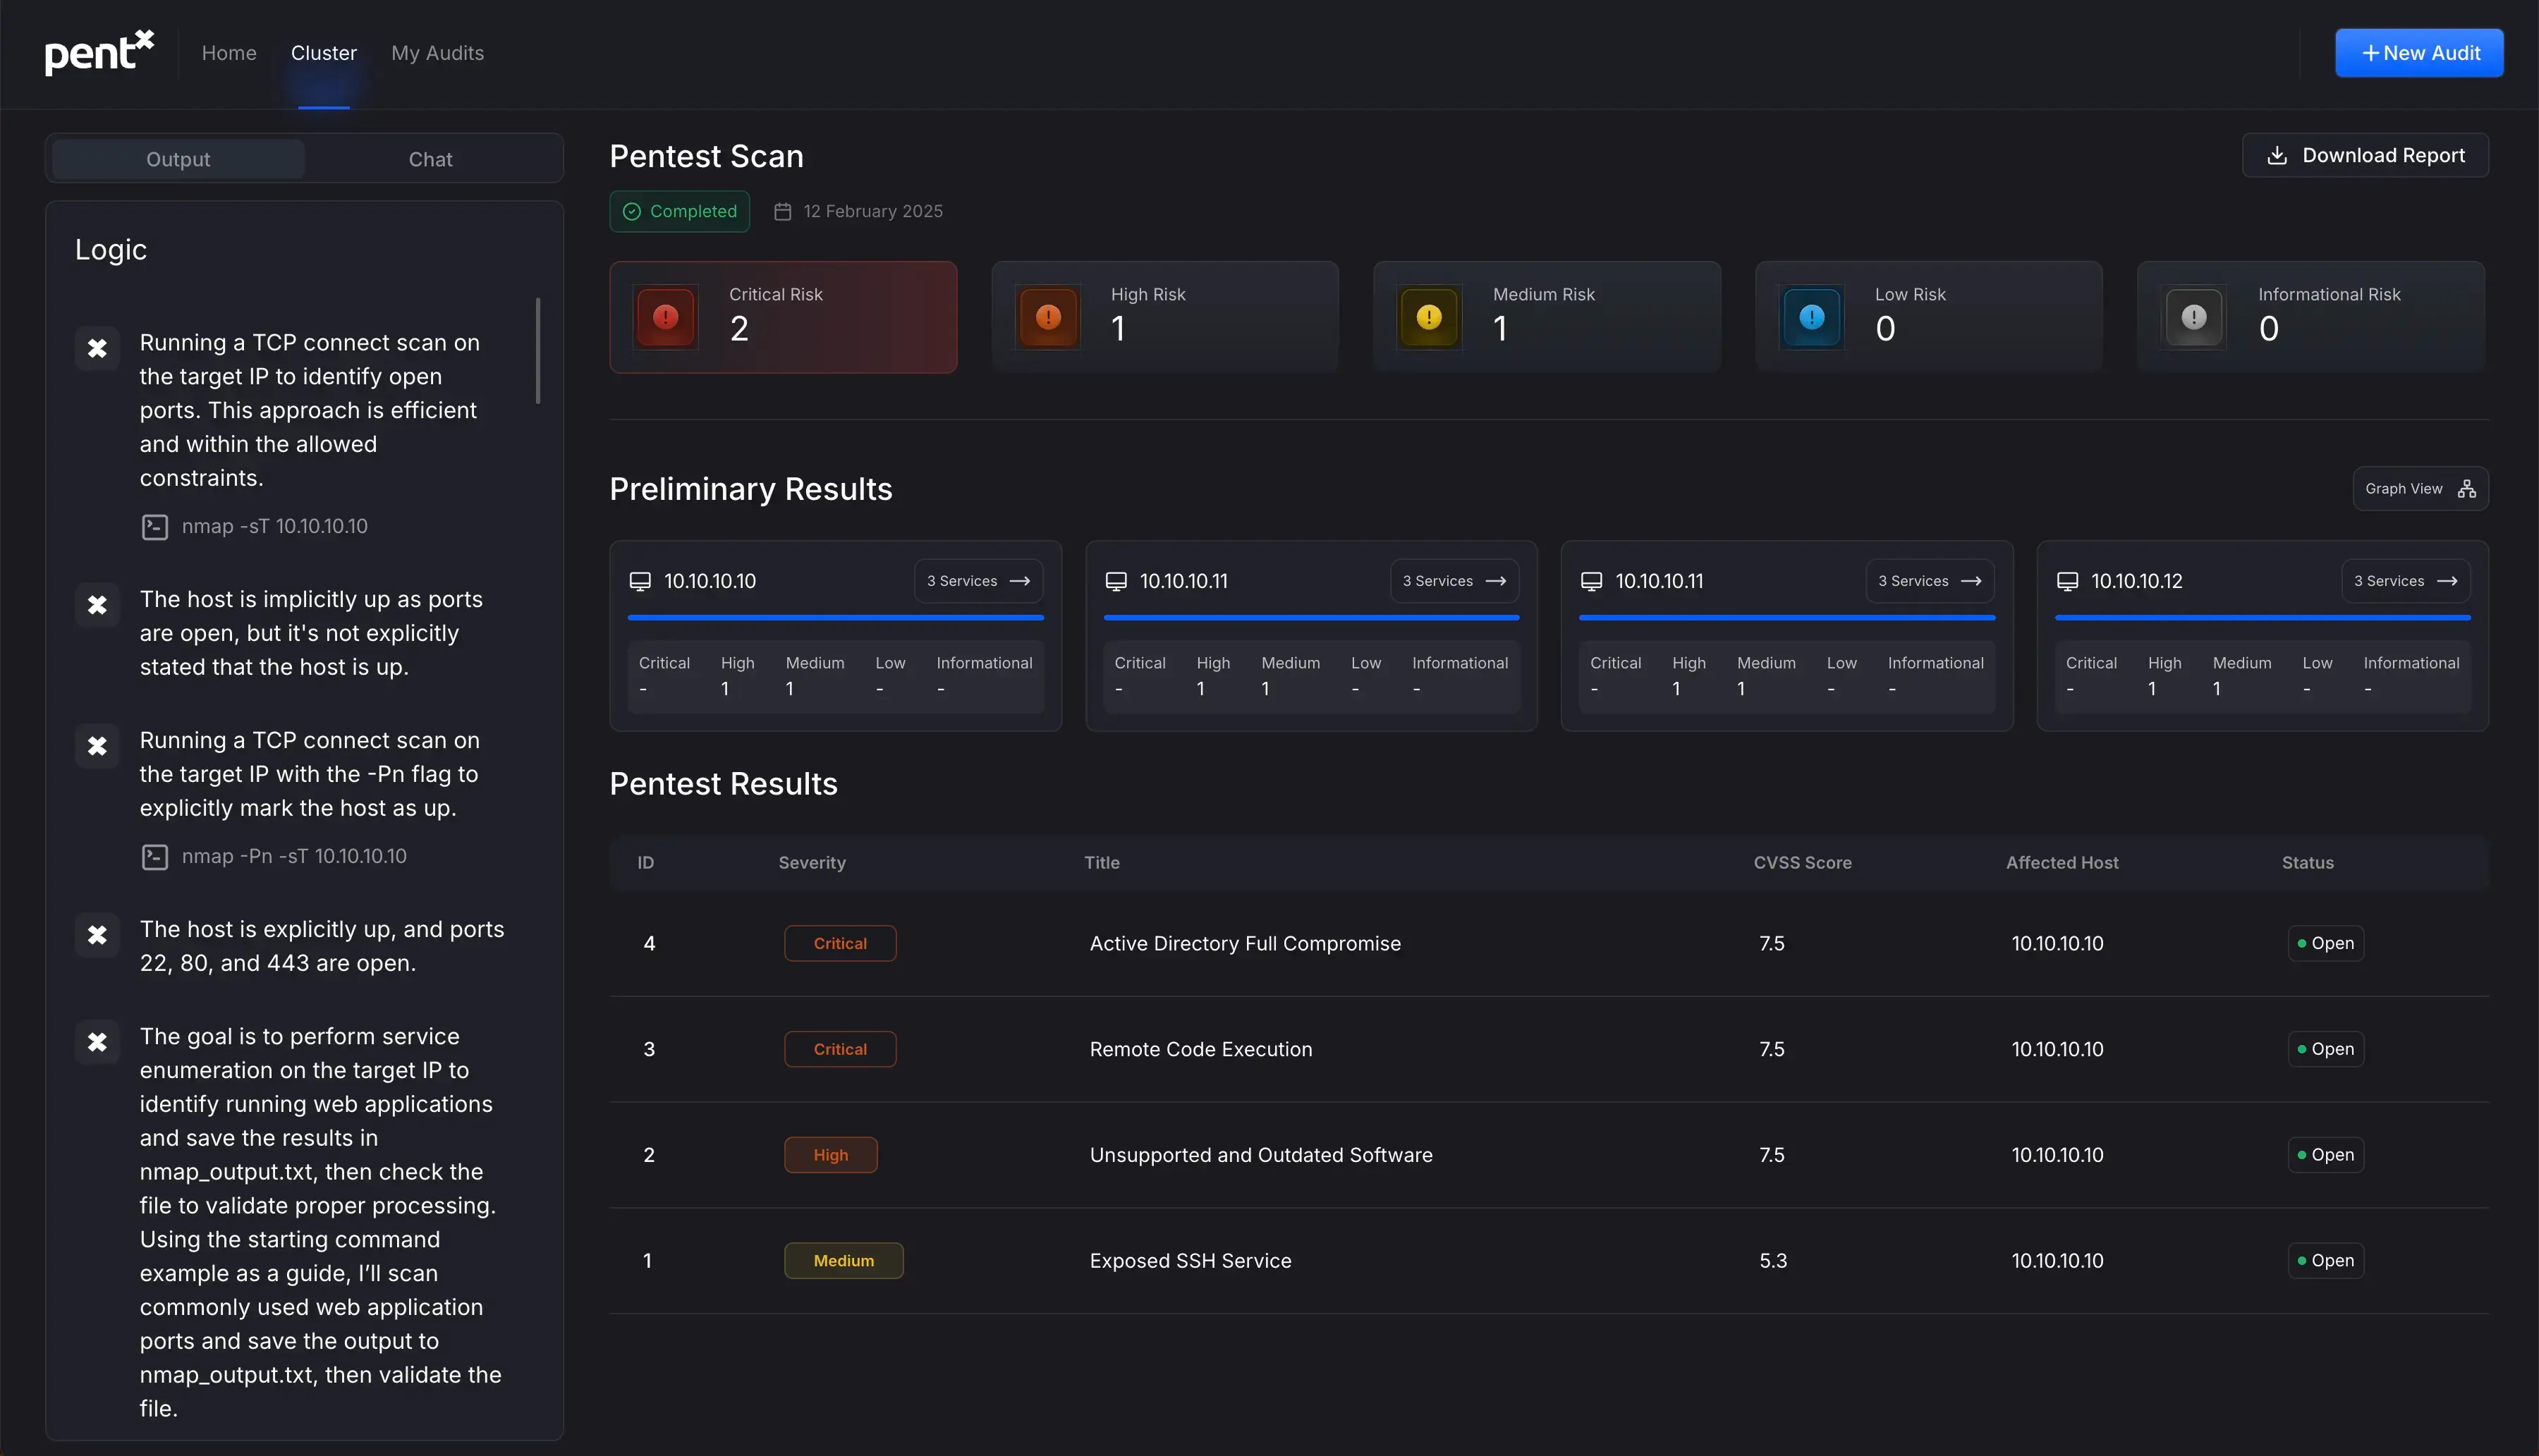Image resolution: width=2539 pixels, height=1456 pixels.
Task: Click the Critical badge for Active Directory Full Compromise
Action: click(840, 943)
